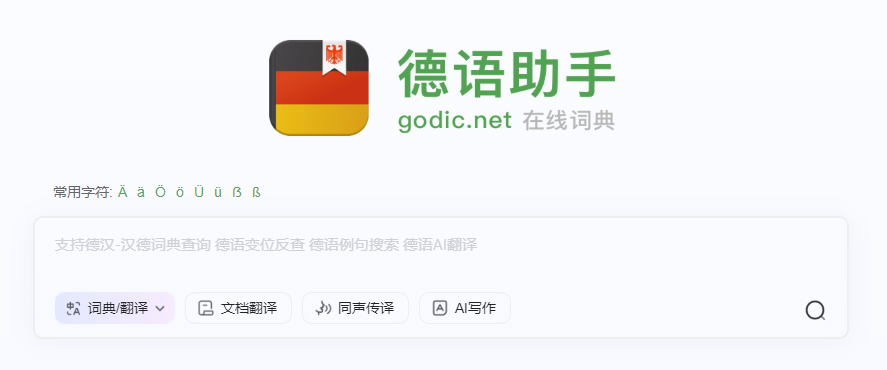Click the 常用字符 label
Screen dimensions: 887x370
coord(83,192)
